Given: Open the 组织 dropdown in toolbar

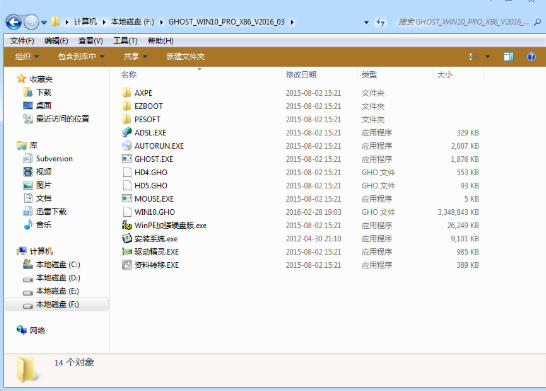Looking at the screenshot, I should 27,56.
